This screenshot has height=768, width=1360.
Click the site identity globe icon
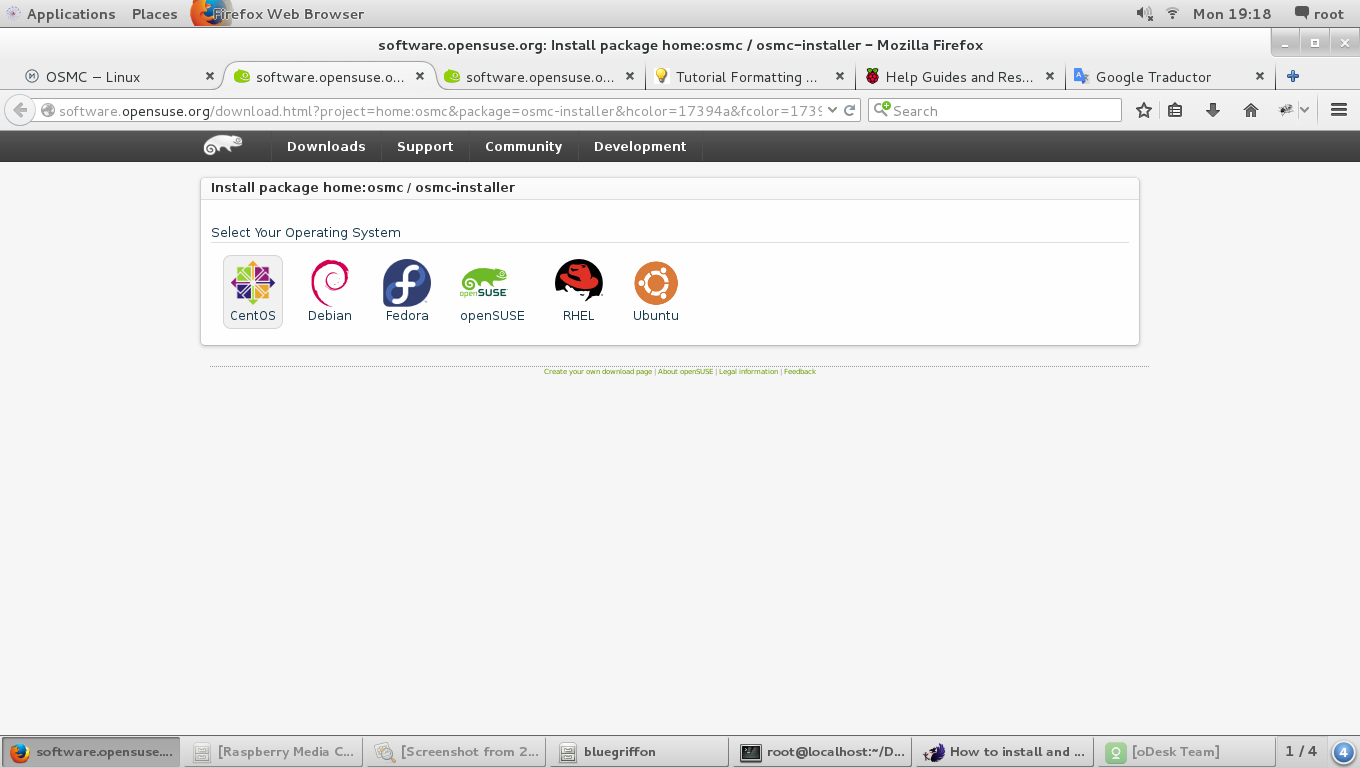(48, 110)
